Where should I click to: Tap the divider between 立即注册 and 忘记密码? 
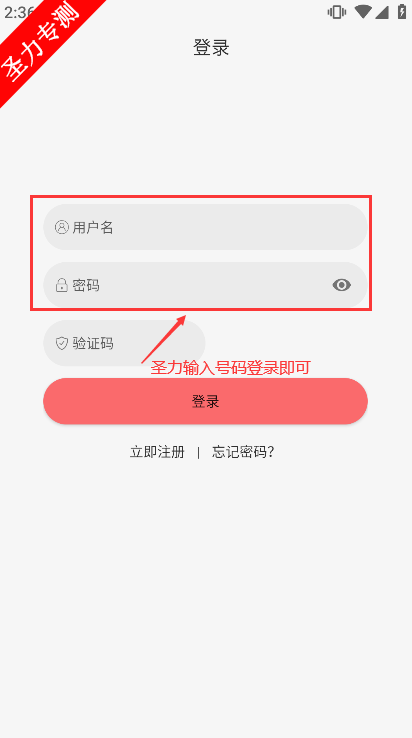(x=198, y=452)
